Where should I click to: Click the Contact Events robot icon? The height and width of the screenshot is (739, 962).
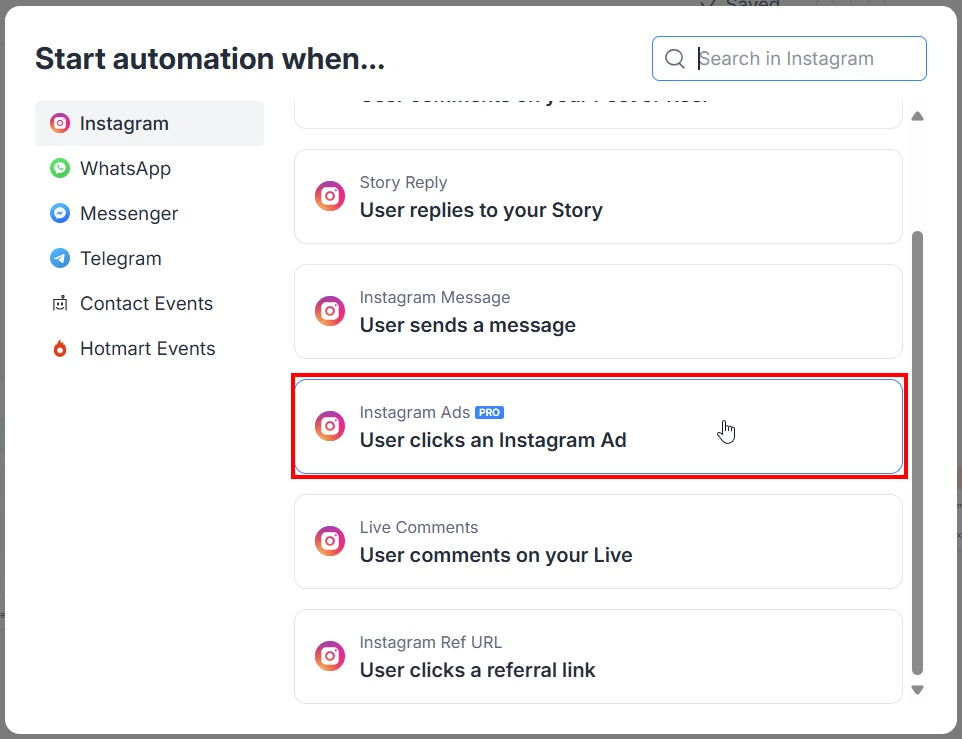point(60,304)
